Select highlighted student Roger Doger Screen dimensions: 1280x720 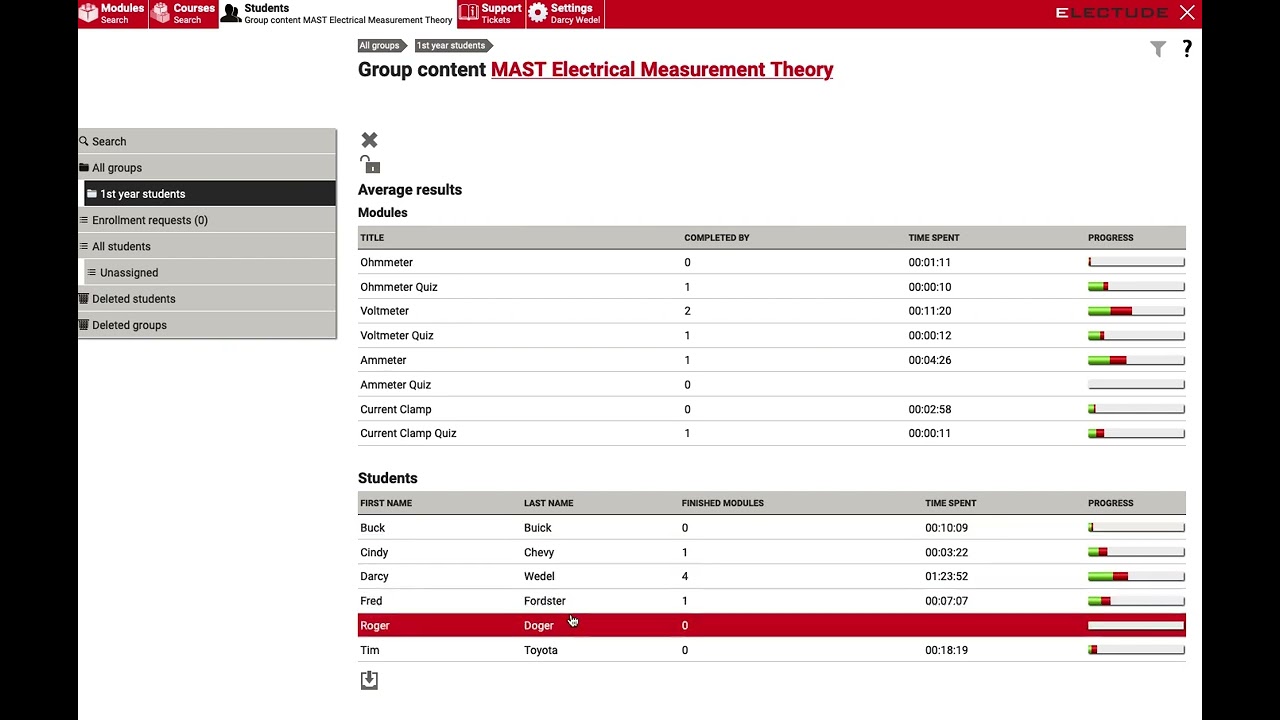pos(772,625)
